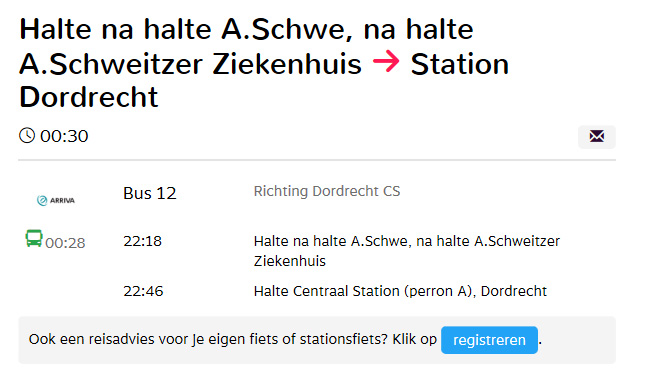Screen dimensions: 646x377
Task: Click the pink arrow in the heading
Action: point(386,62)
